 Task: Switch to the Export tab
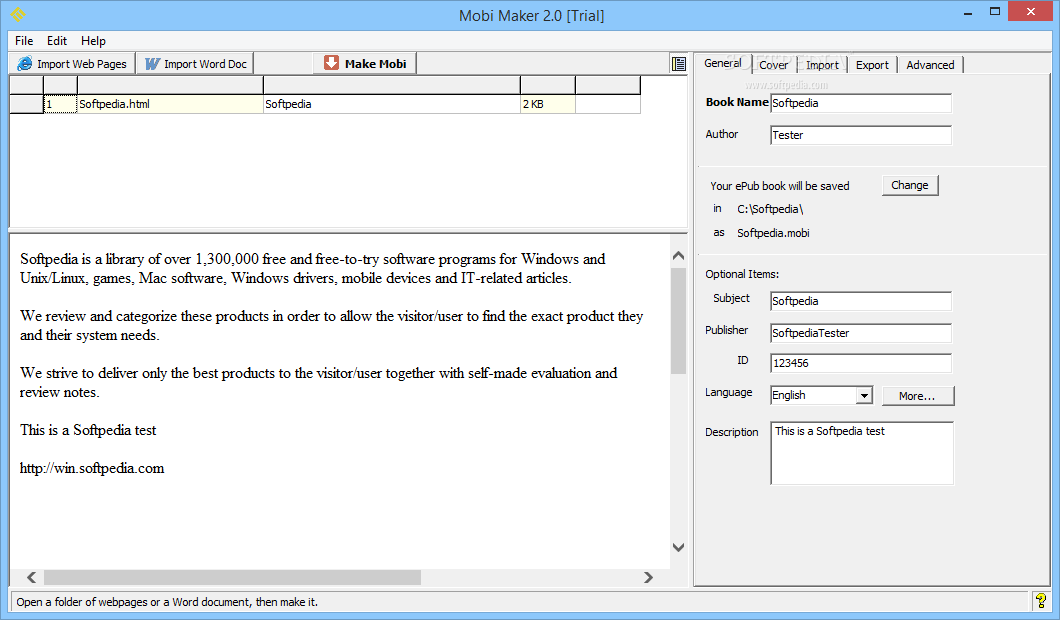pyautogui.click(x=872, y=65)
